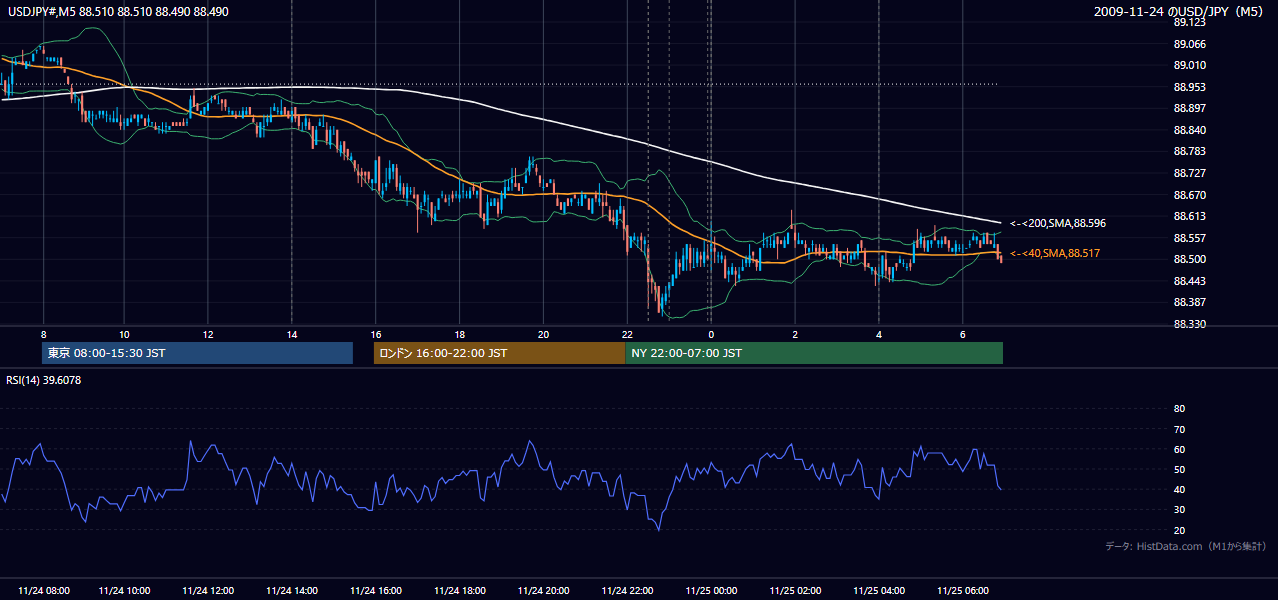The height and width of the screenshot is (600, 1278).
Task: Click hour label 2 under price chart
Action: (x=795, y=334)
